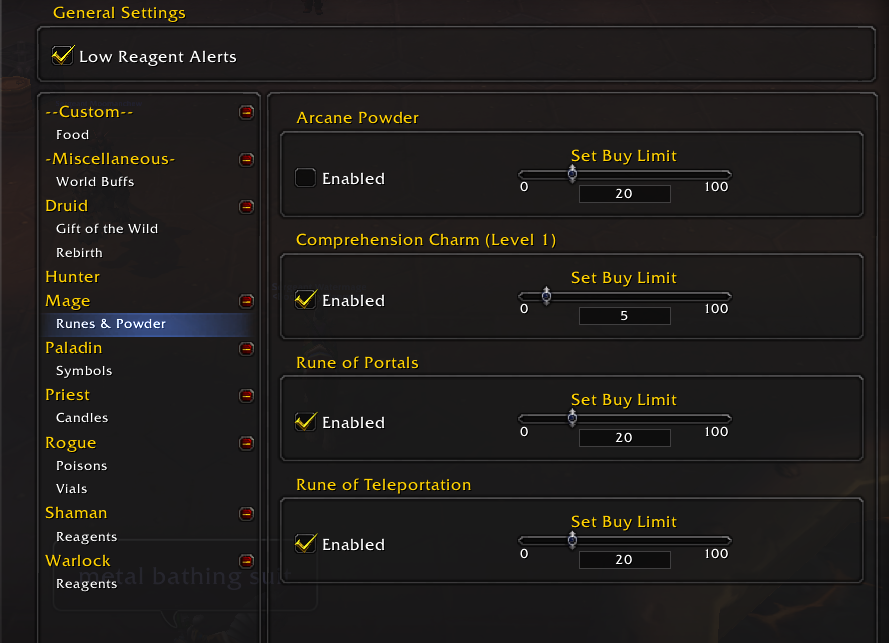Click Rune of Teleportation buy limit slider handle
This screenshot has width=889, height=643.
(572, 540)
